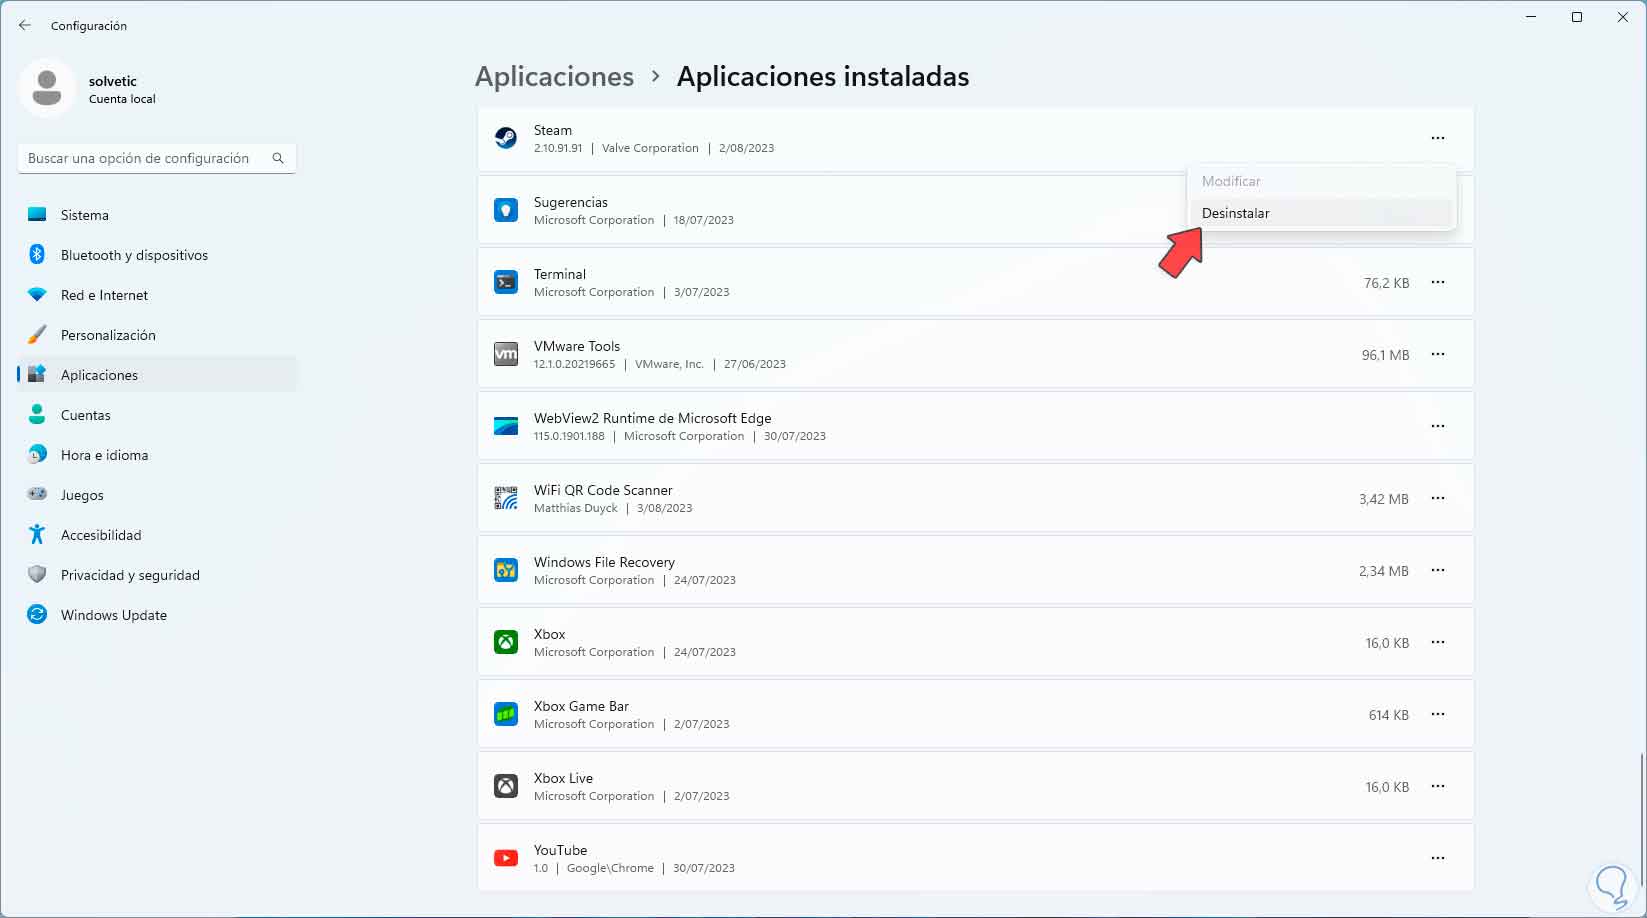The height and width of the screenshot is (918, 1647).
Task: Open more options for VMware Tools
Action: click(1438, 354)
